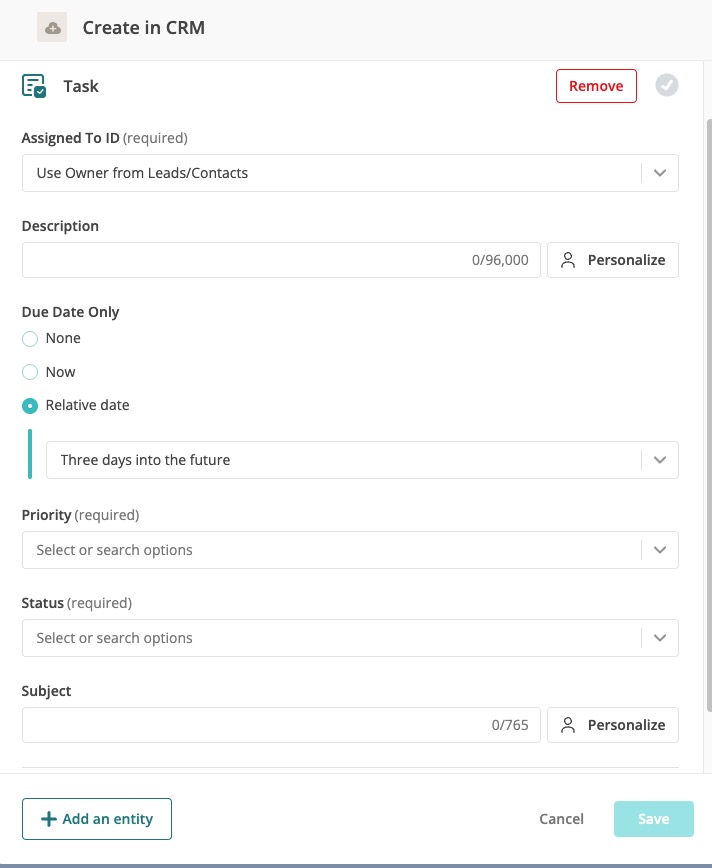The image size is (712, 868).
Task: Open the Priority options dropdown
Action: pyautogui.click(x=350, y=550)
